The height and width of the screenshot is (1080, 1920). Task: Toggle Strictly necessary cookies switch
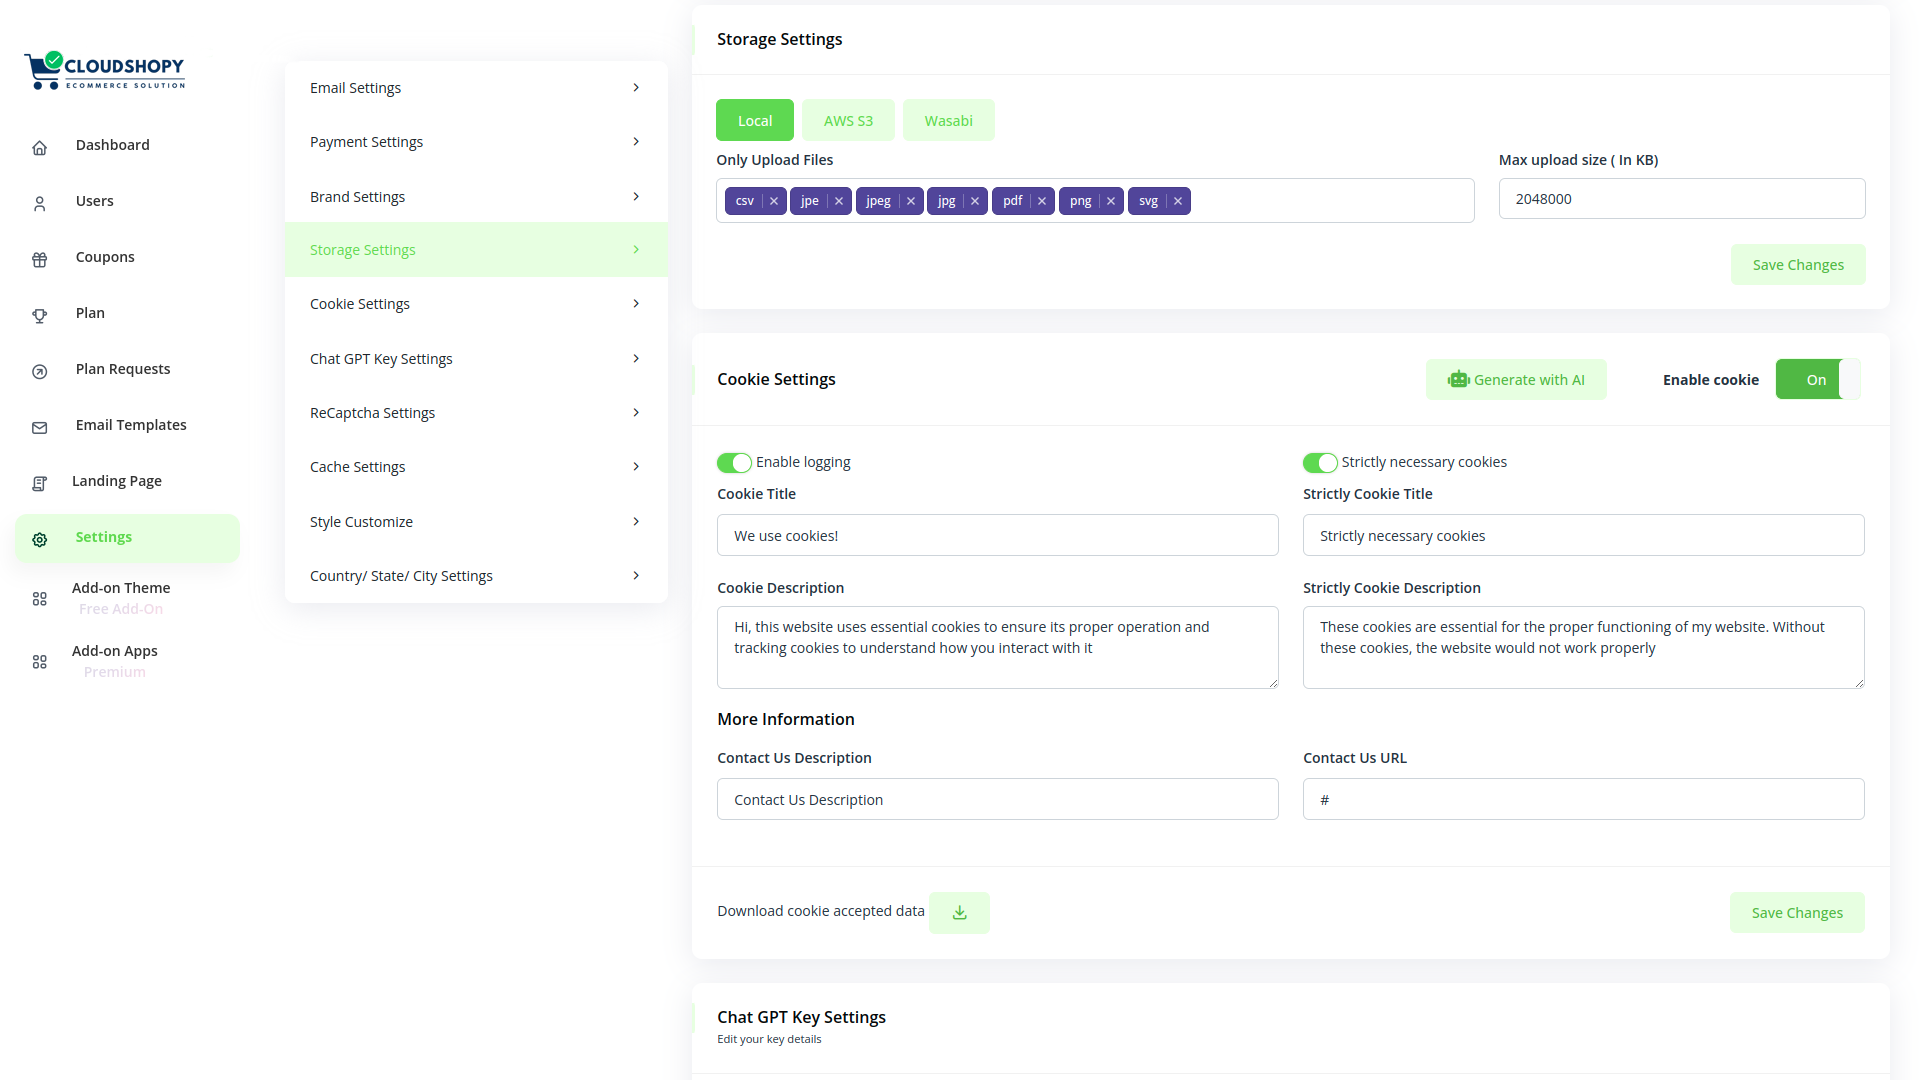tap(1319, 463)
